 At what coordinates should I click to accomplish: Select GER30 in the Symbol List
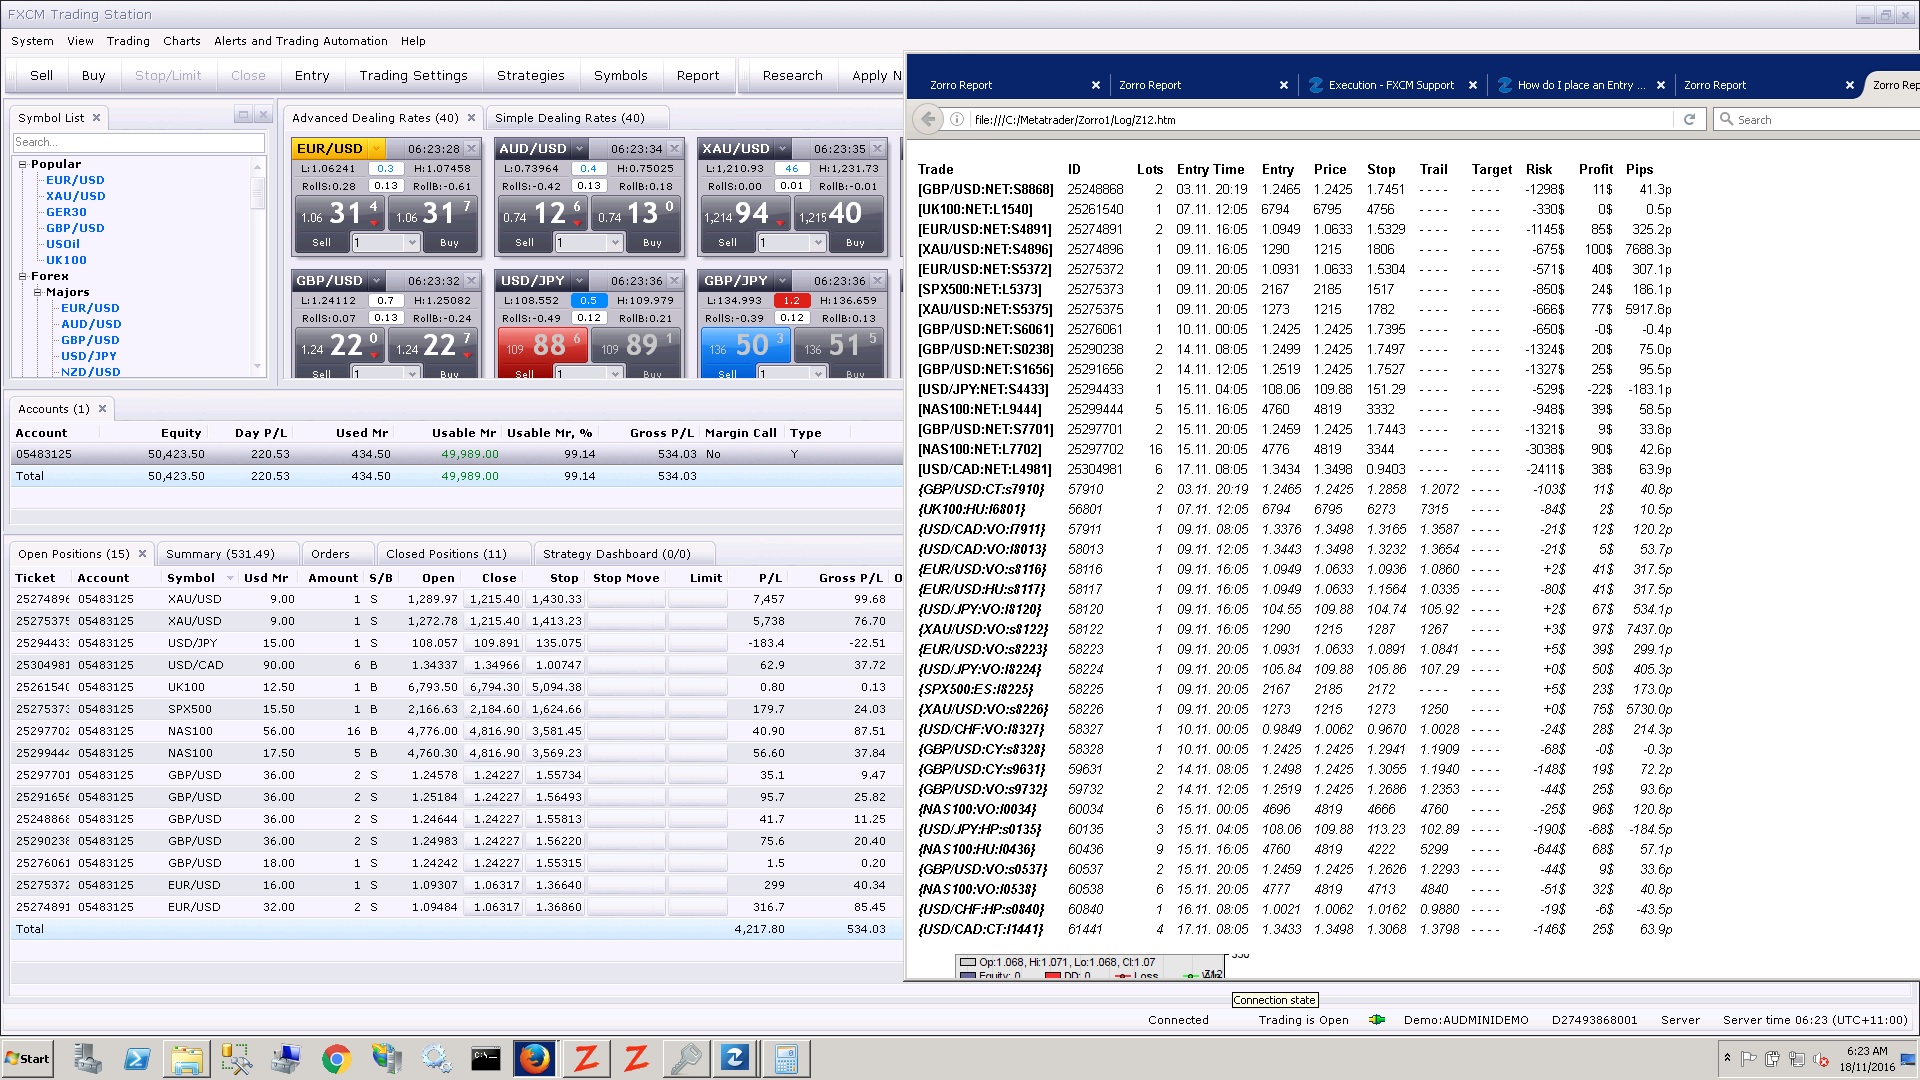point(66,212)
